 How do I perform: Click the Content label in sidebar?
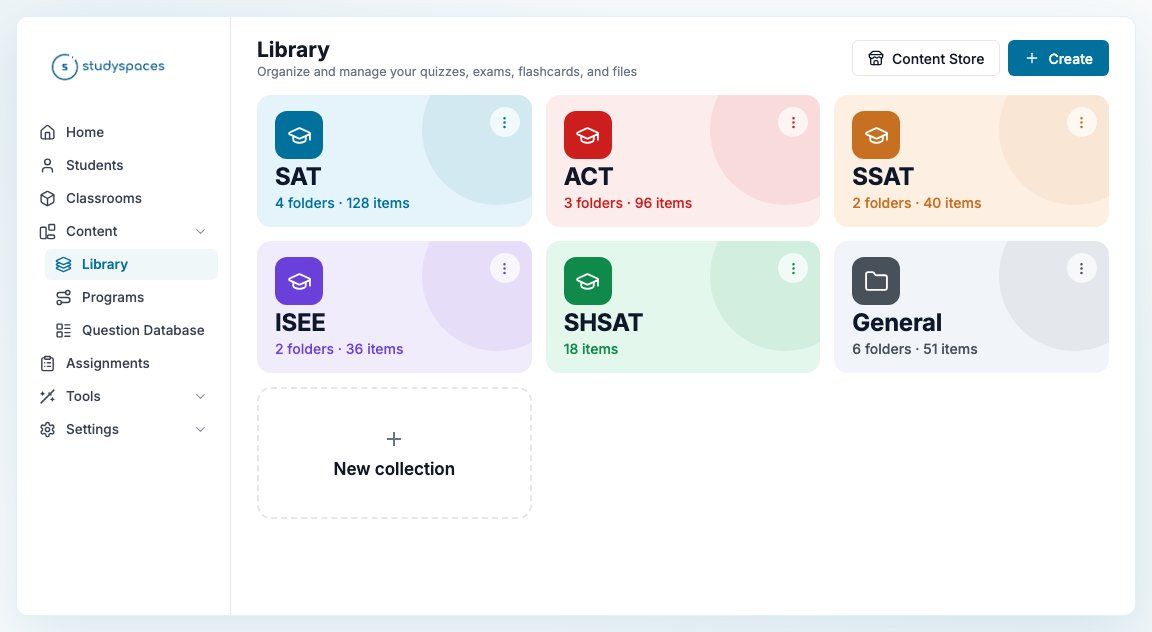(x=91, y=231)
